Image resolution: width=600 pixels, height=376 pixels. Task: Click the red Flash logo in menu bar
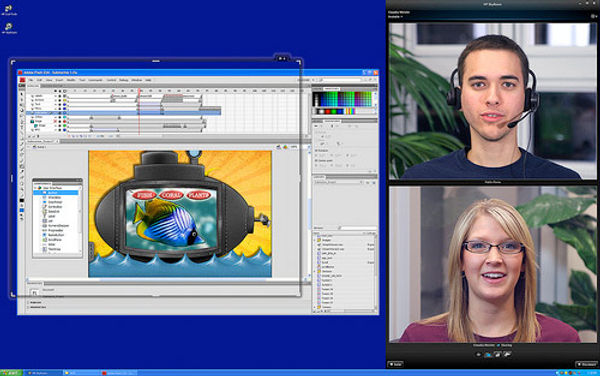tap(23, 80)
